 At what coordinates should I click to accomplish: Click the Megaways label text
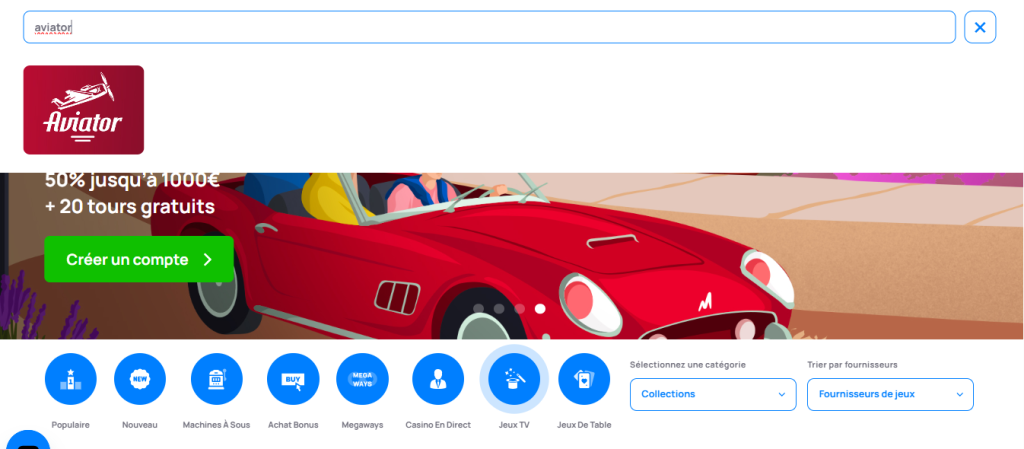[362, 425]
